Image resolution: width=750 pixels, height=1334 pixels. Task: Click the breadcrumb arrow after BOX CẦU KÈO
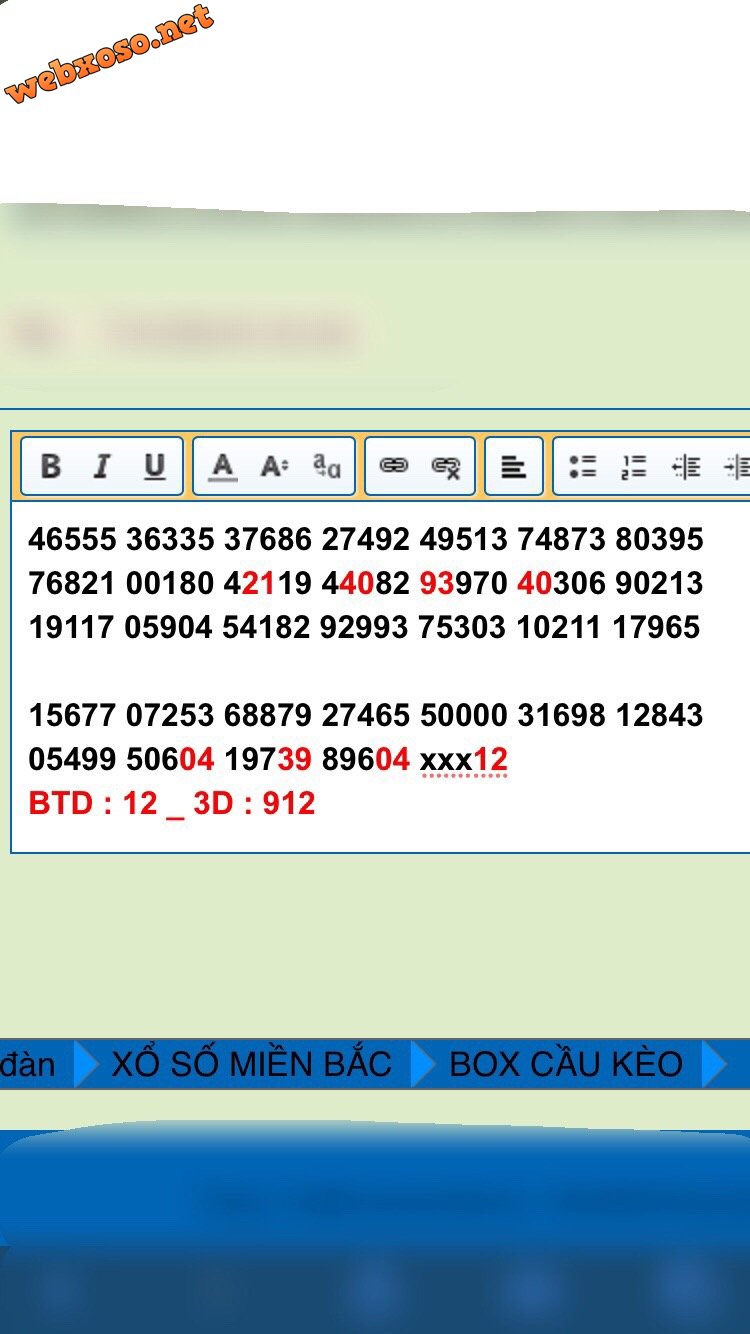[714, 1064]
